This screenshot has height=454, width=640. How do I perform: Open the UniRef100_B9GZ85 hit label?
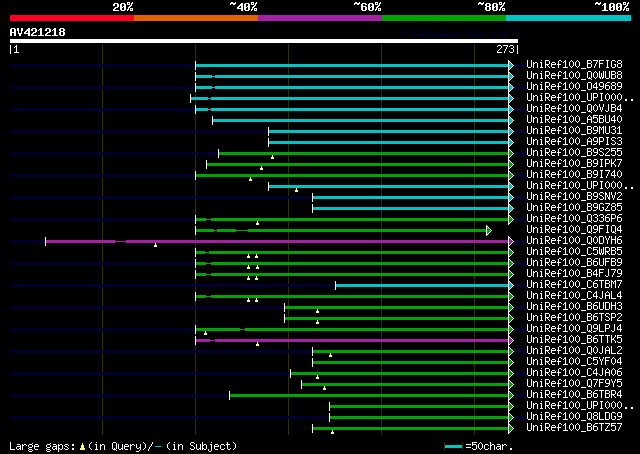click(574, 207)
